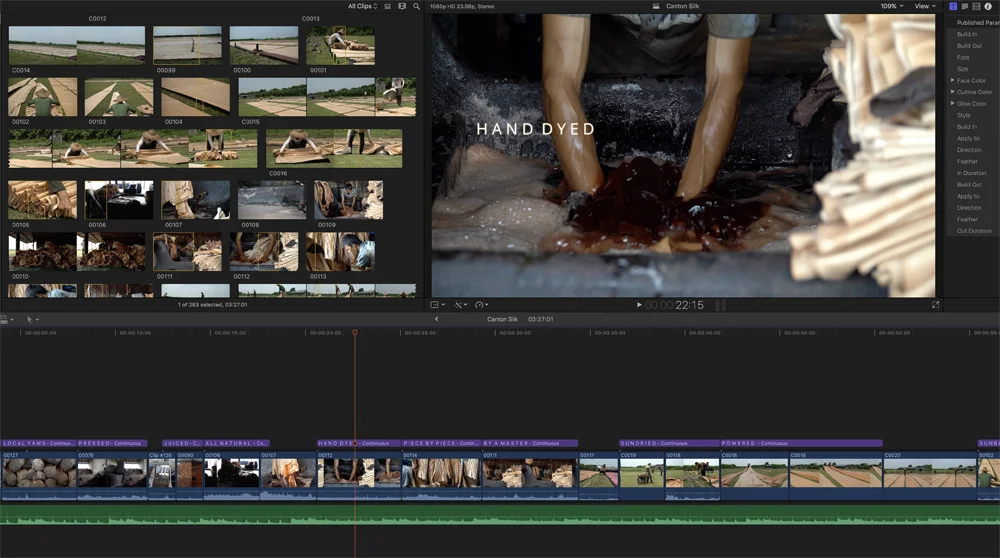Open the clip connection options icon
Screen dimensions: 1000x558
pos(6,319)
